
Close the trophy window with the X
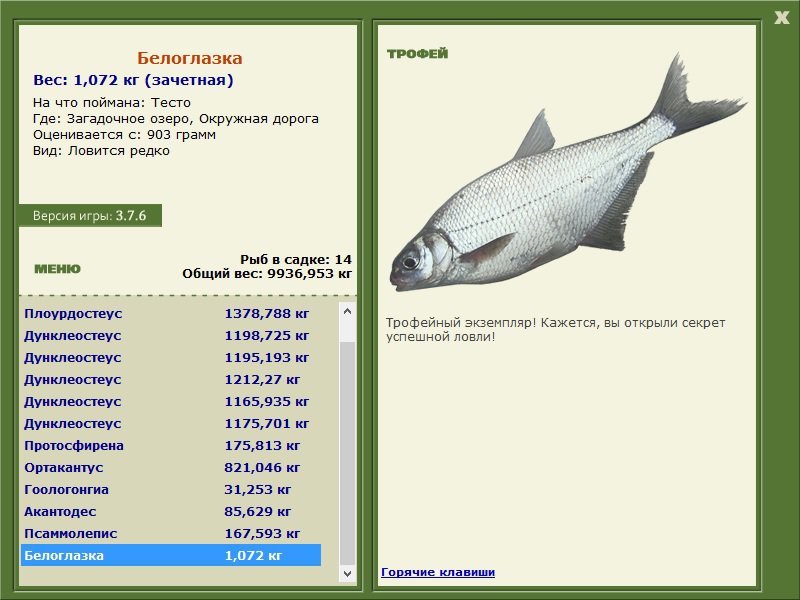(781, 18)
